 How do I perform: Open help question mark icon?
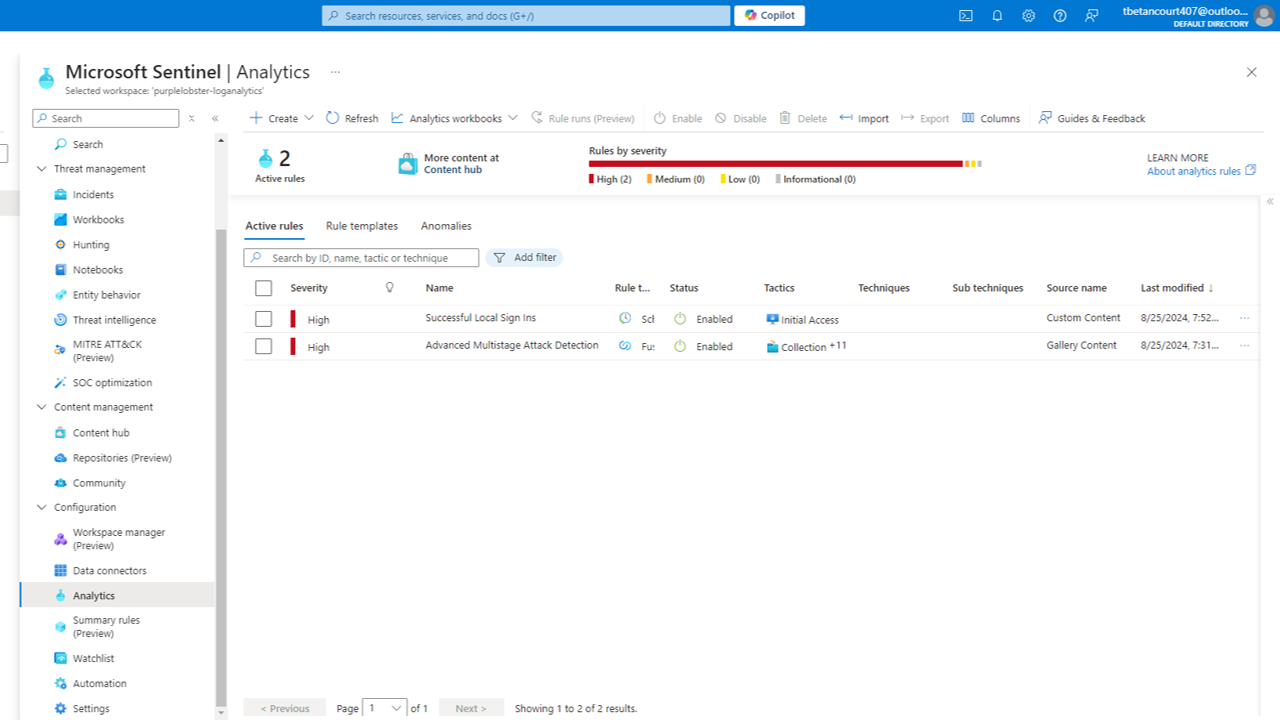(1060, 15)
